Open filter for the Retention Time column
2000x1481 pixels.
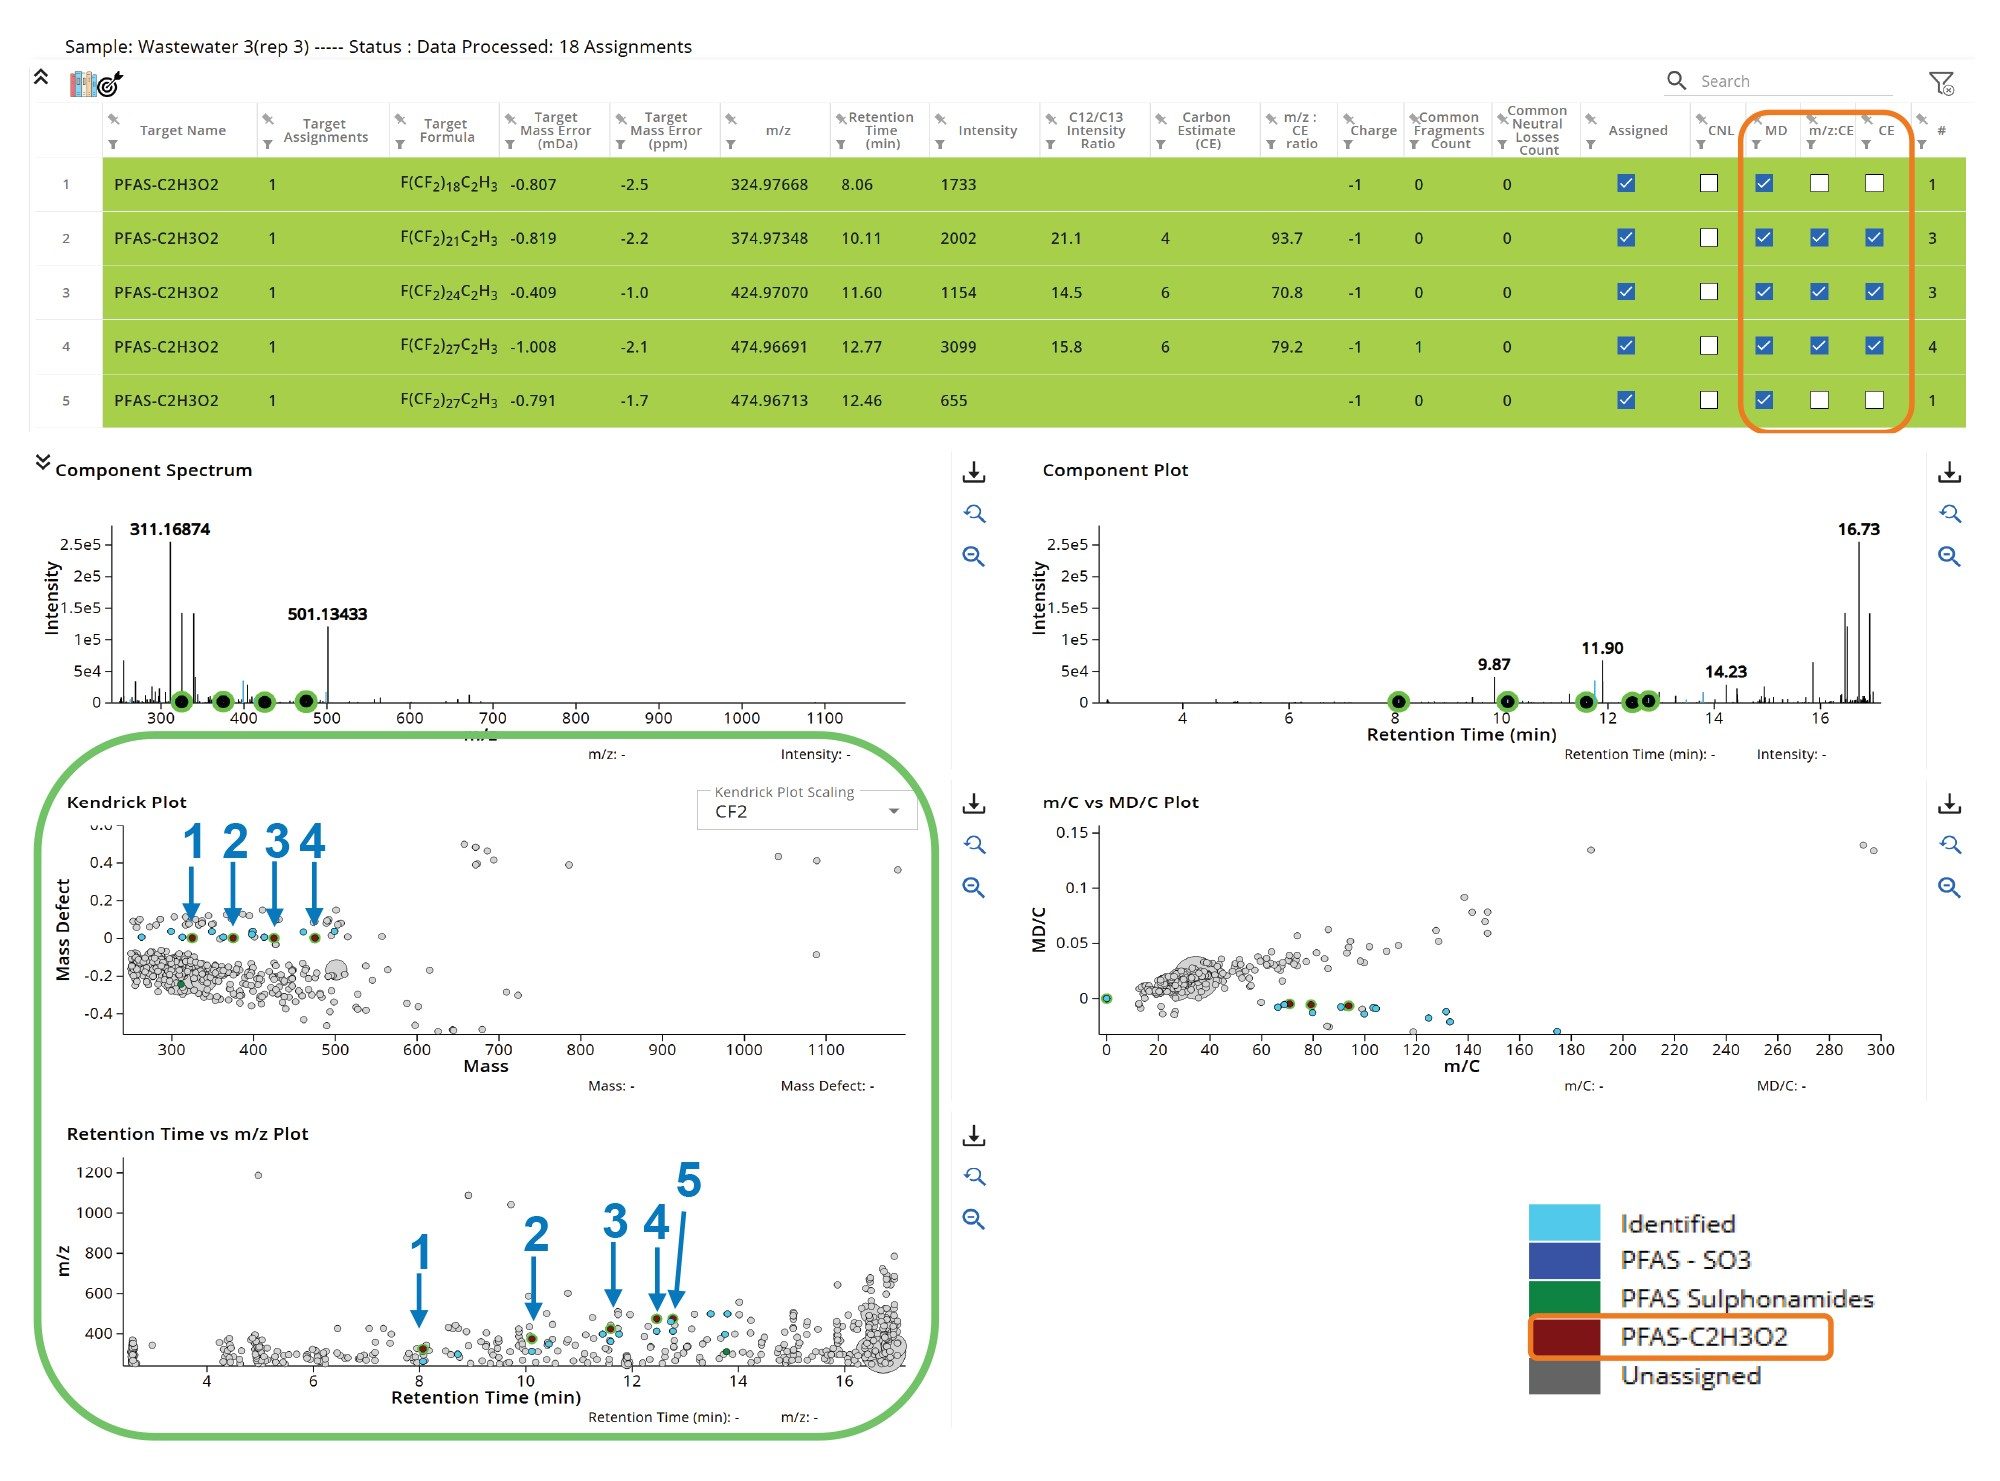(x=841, y=145)
